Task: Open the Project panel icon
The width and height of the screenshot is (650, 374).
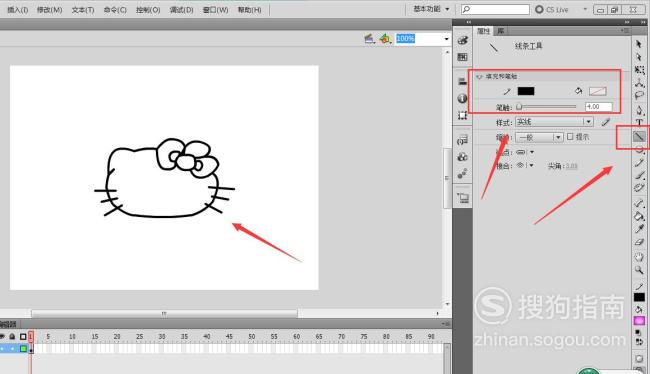Action: pyautogui.click(x=463, y=198)
